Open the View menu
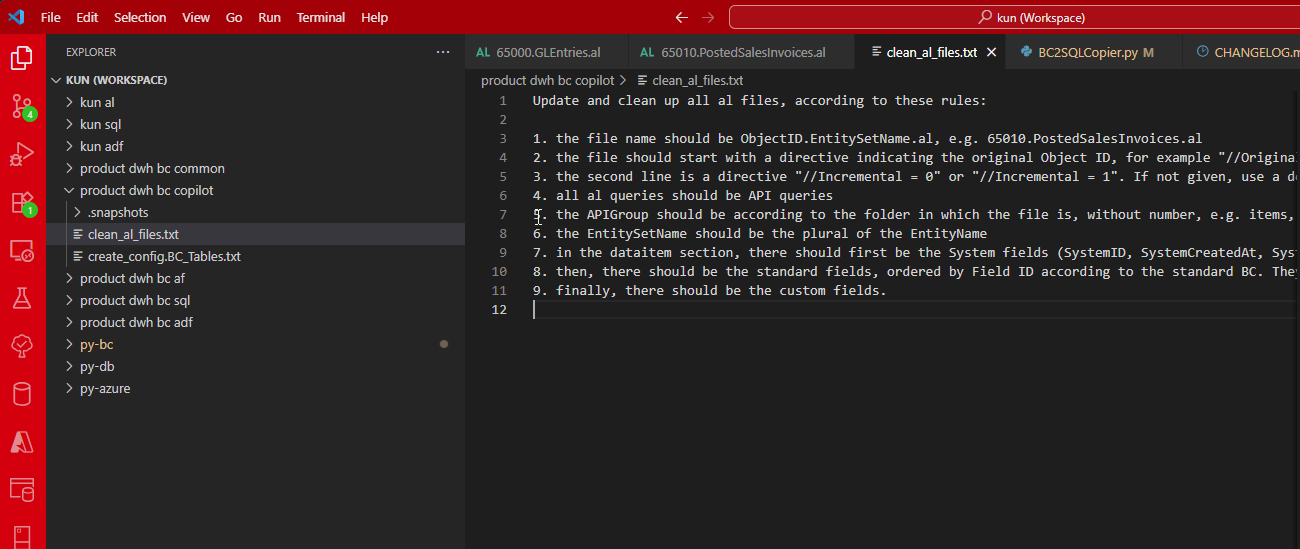Image resolution: width=1300 pixels, height=549 pixels. [196, 17]
